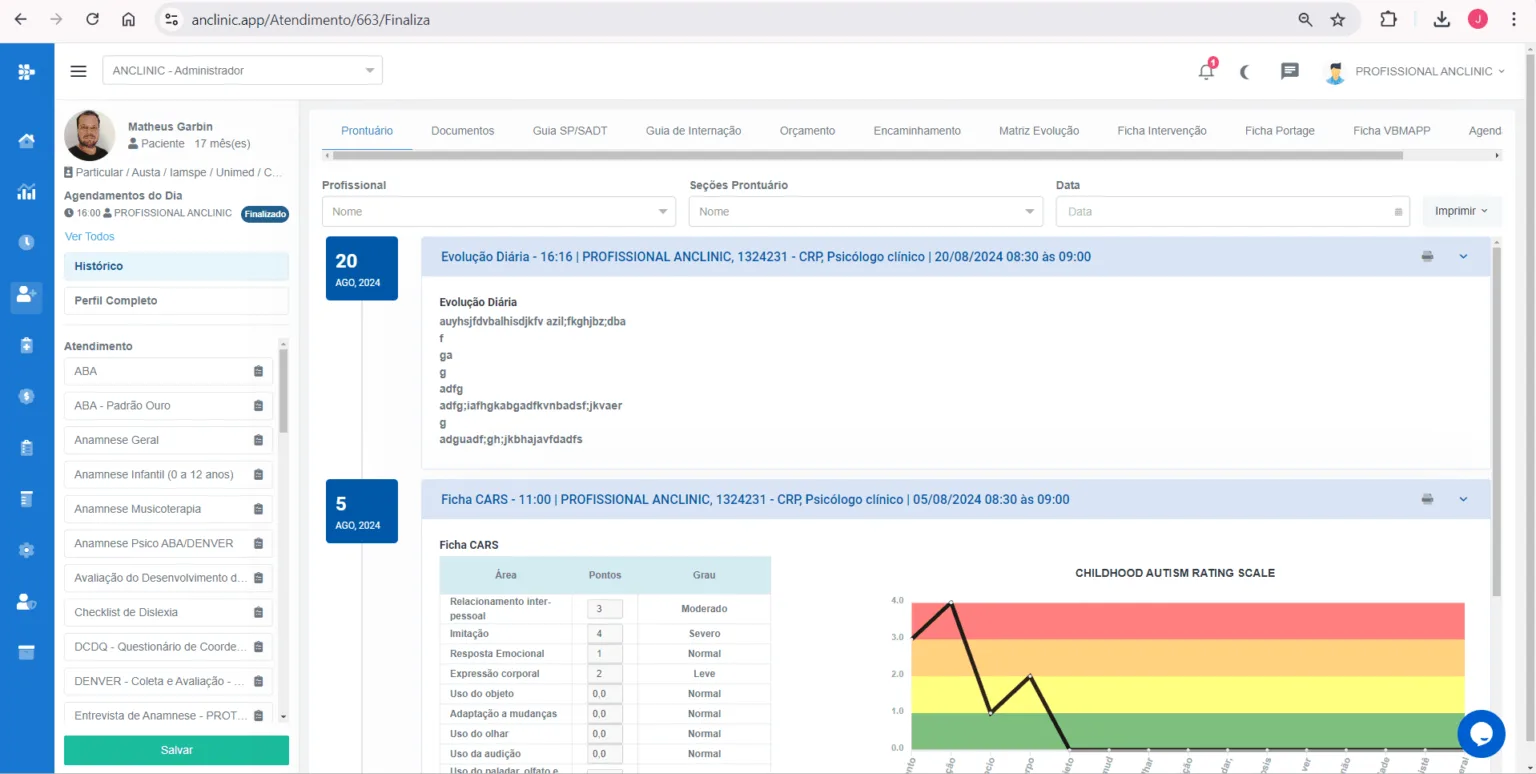
Task: Open the Ficha VBMAPP tab
Action: click(1392, 131)
